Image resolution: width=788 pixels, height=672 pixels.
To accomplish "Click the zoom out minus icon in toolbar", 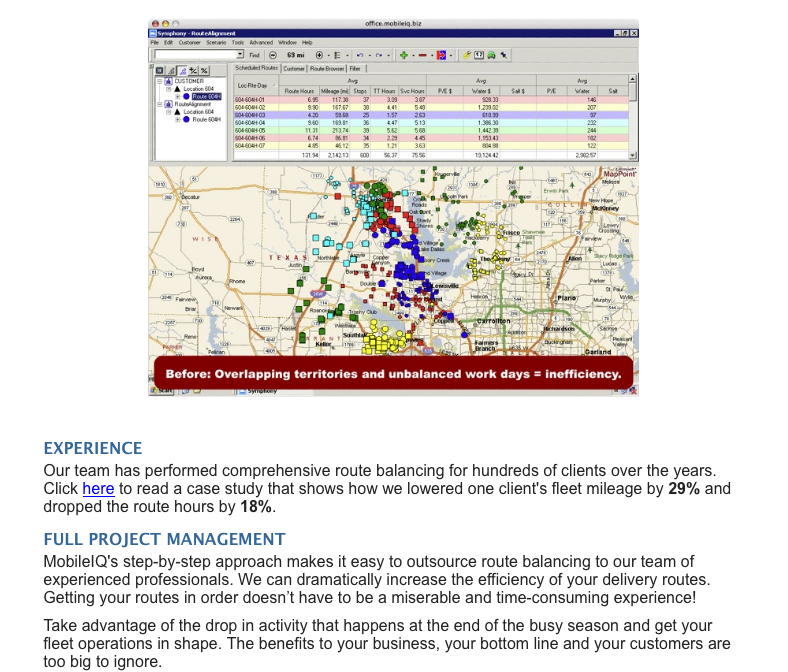I will pos(272,54).
